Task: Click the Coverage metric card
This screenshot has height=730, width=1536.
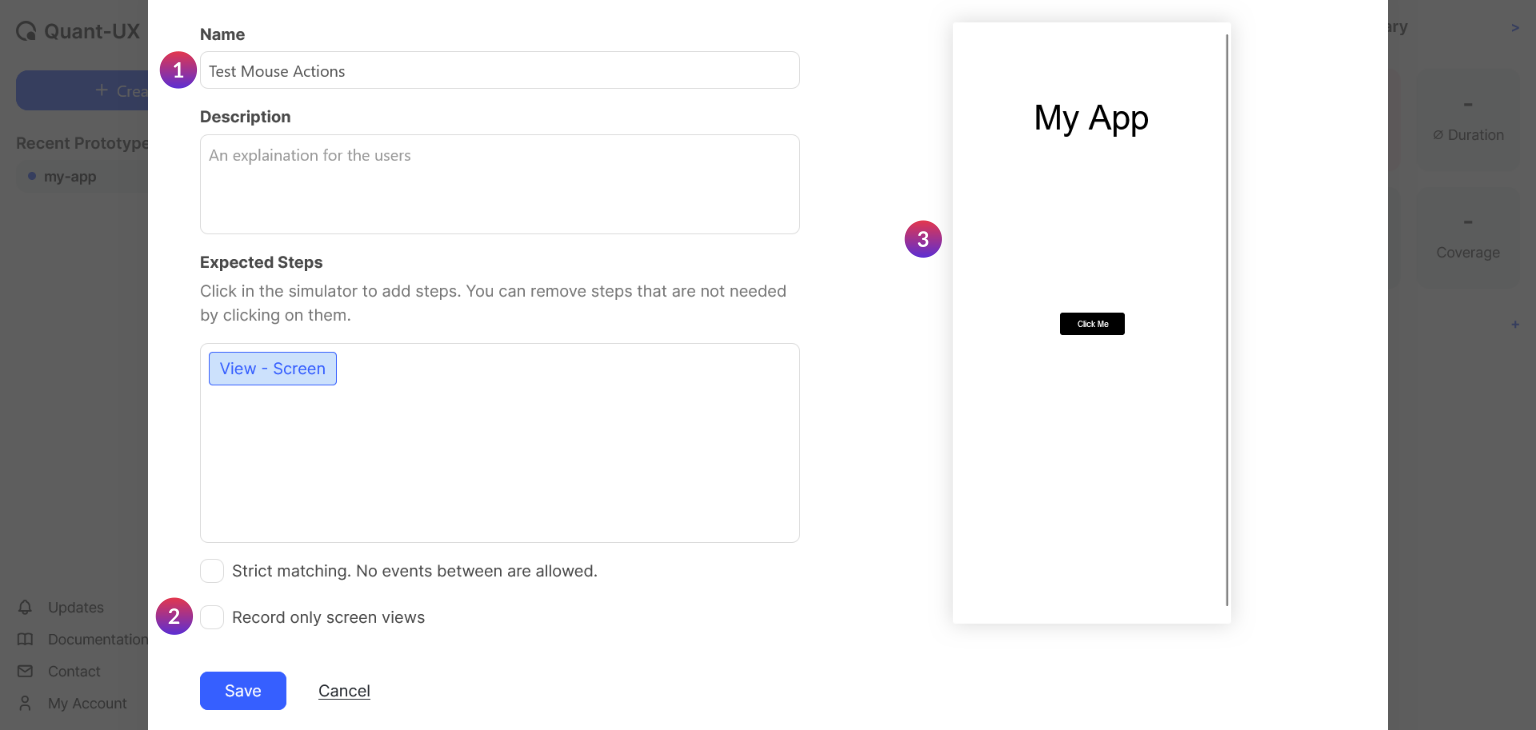Action: click(1467, 235)
